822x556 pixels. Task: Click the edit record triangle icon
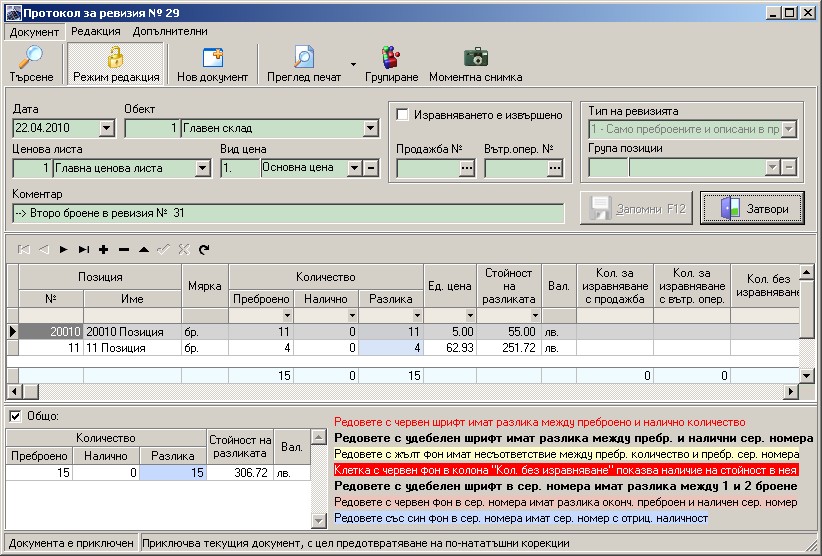(144, 249)
